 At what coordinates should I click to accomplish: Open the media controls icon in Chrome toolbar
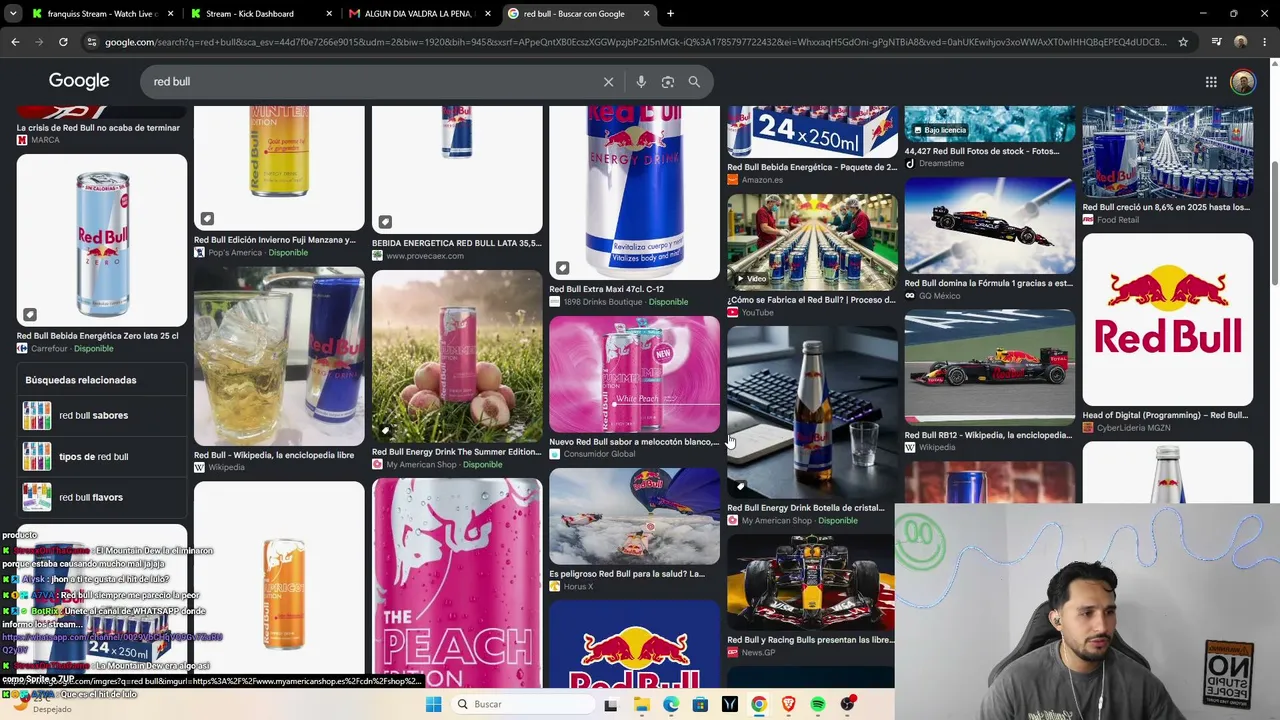click(1216, 42)
